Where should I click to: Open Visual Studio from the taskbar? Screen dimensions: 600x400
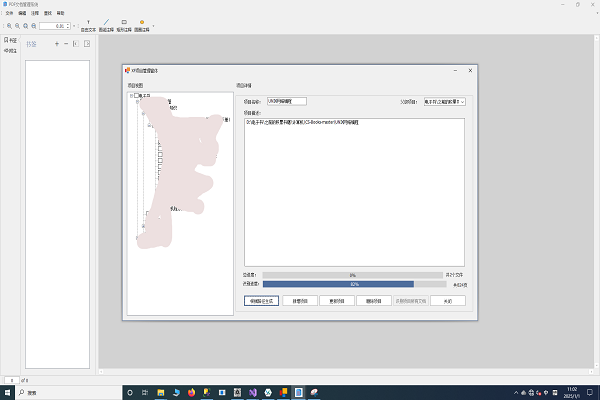253,392
